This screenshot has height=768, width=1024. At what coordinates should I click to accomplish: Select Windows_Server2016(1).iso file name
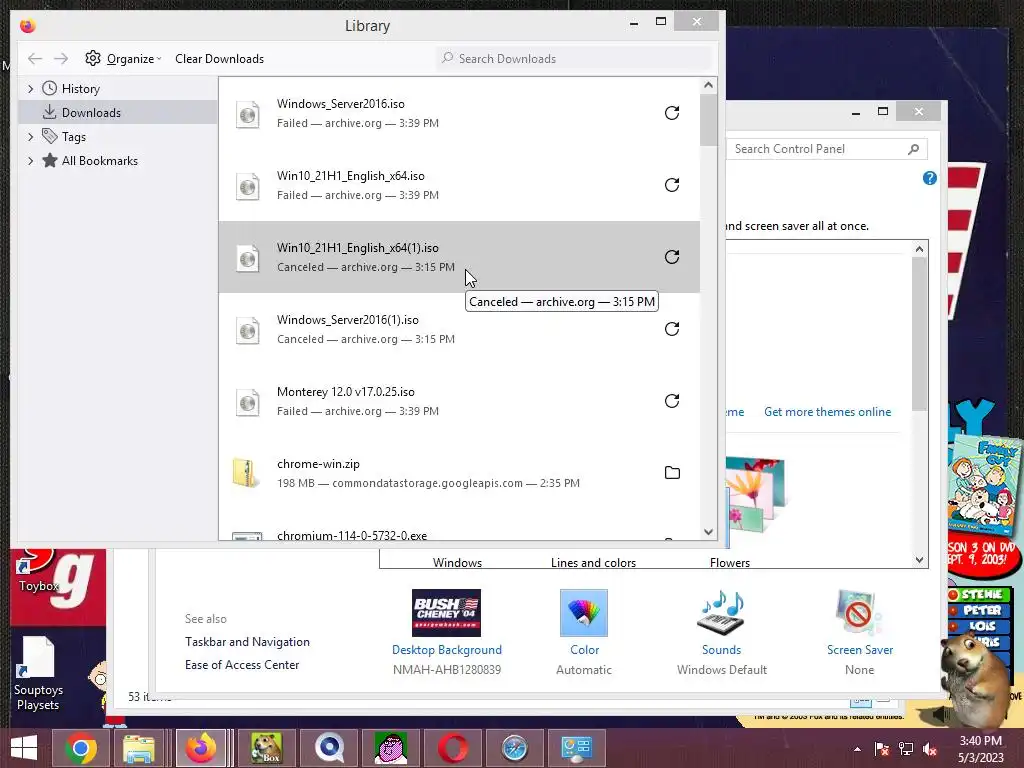(x=347, y=320)
